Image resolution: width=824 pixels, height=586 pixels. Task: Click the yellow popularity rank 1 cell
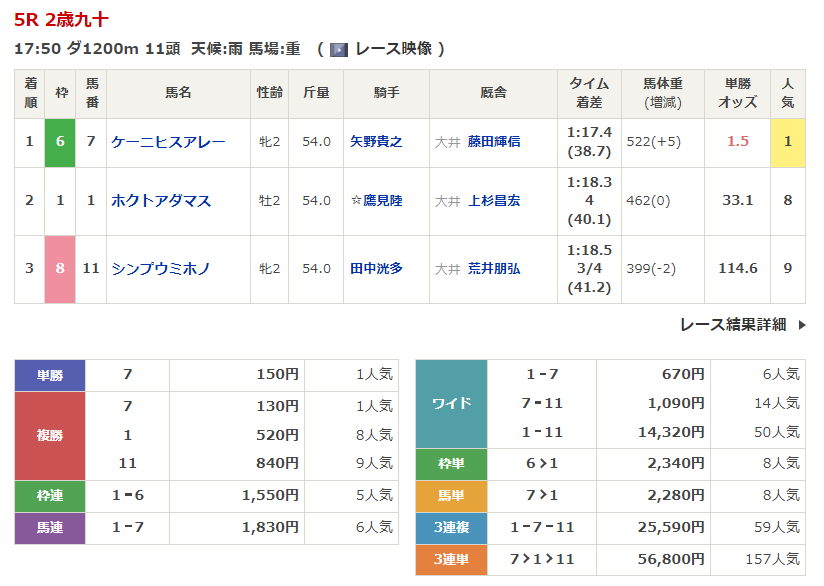coord(788,142)
